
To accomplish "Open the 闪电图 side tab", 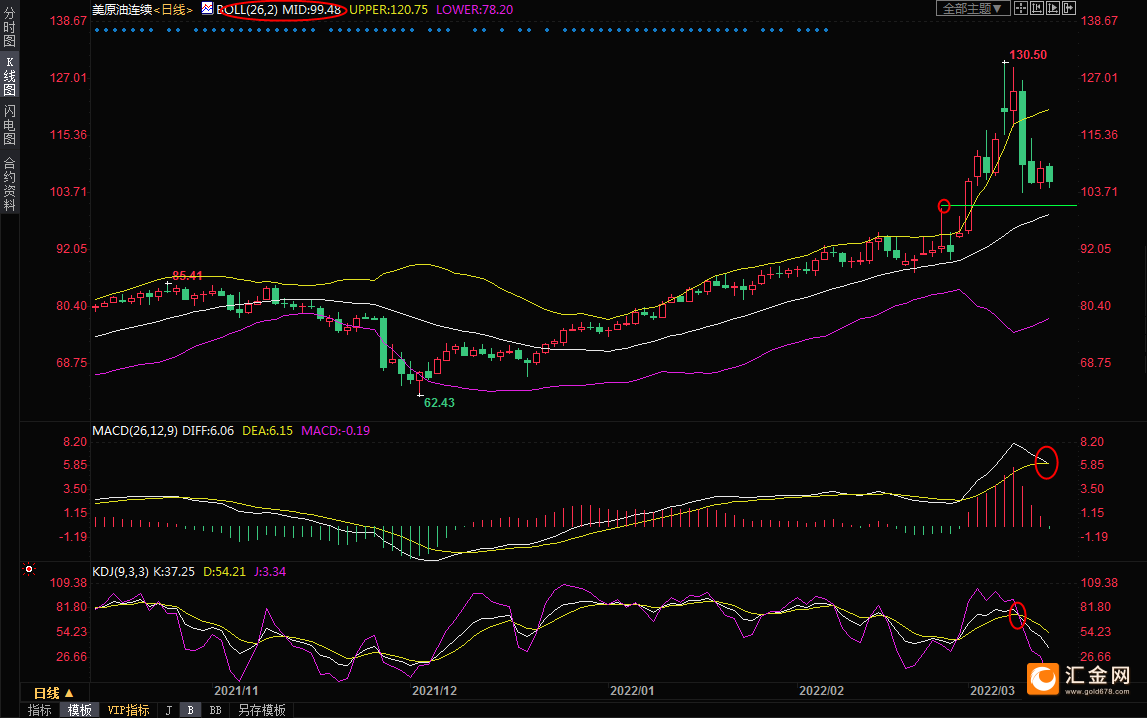I will 10,125.
